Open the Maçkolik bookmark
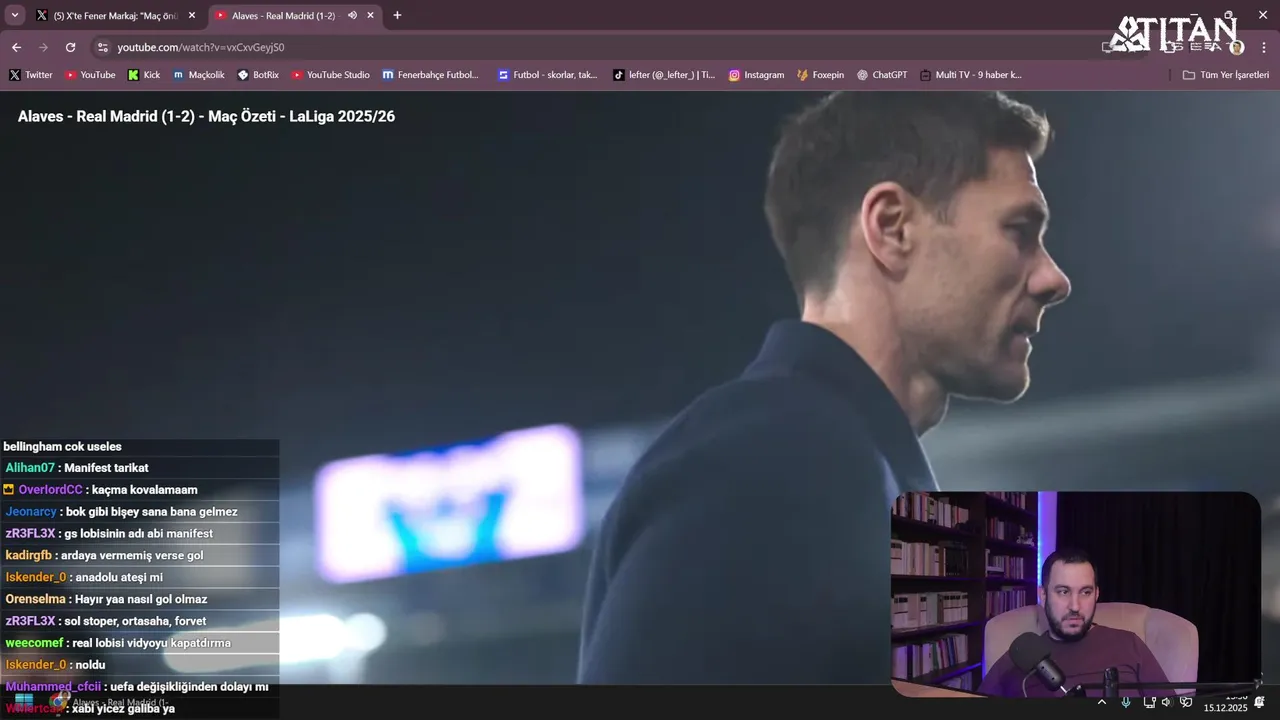Viewport: 1280px width, 720px height. [199, 75]
